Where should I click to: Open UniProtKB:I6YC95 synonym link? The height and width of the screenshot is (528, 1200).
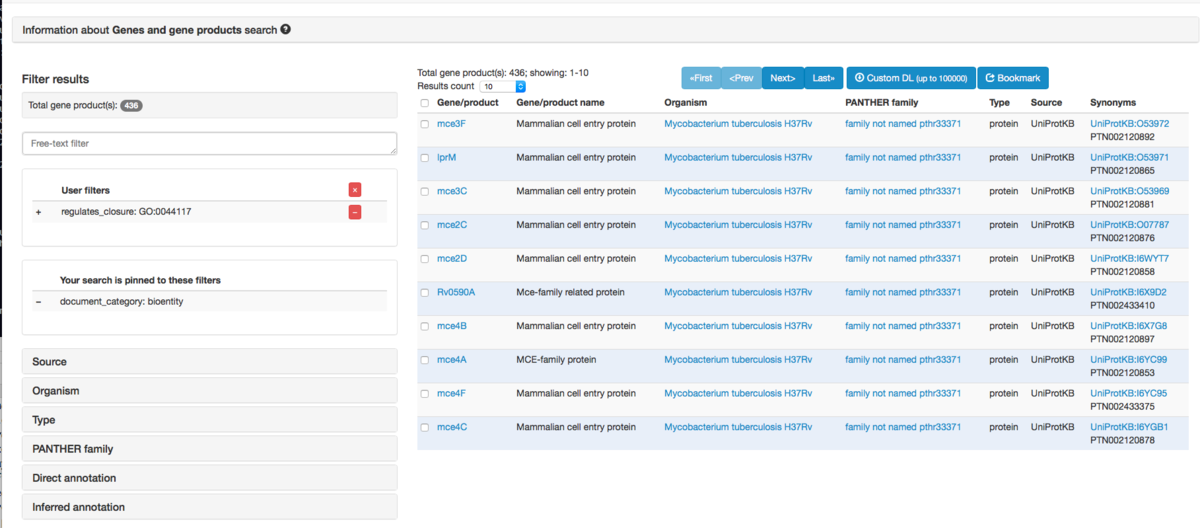pos(1128,393)
